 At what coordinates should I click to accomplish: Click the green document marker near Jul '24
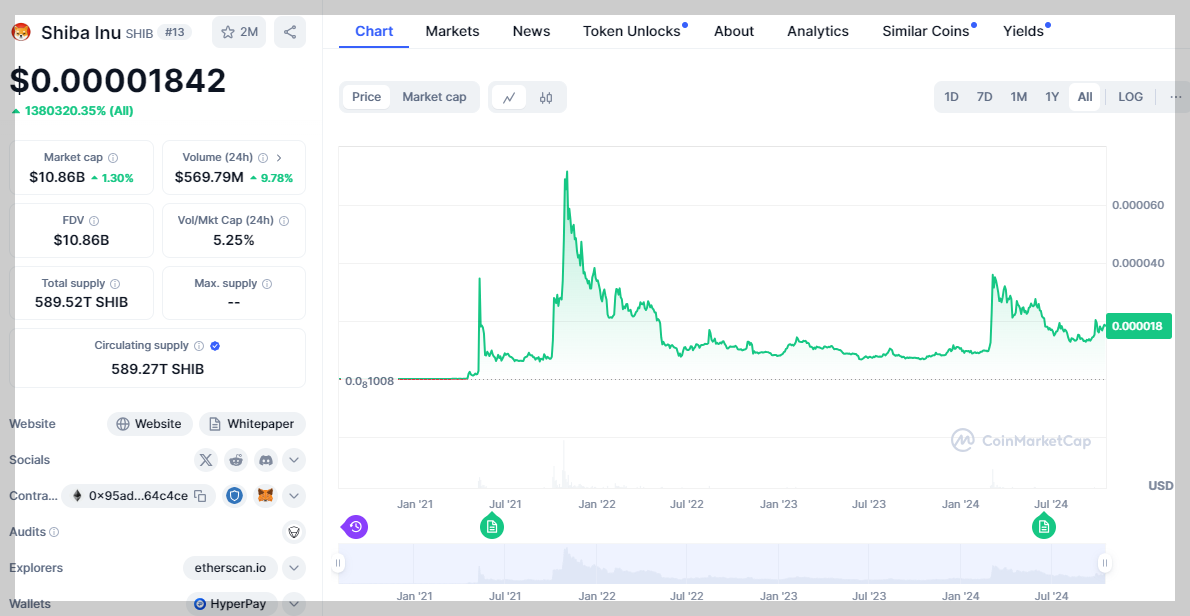point(1044,526)
